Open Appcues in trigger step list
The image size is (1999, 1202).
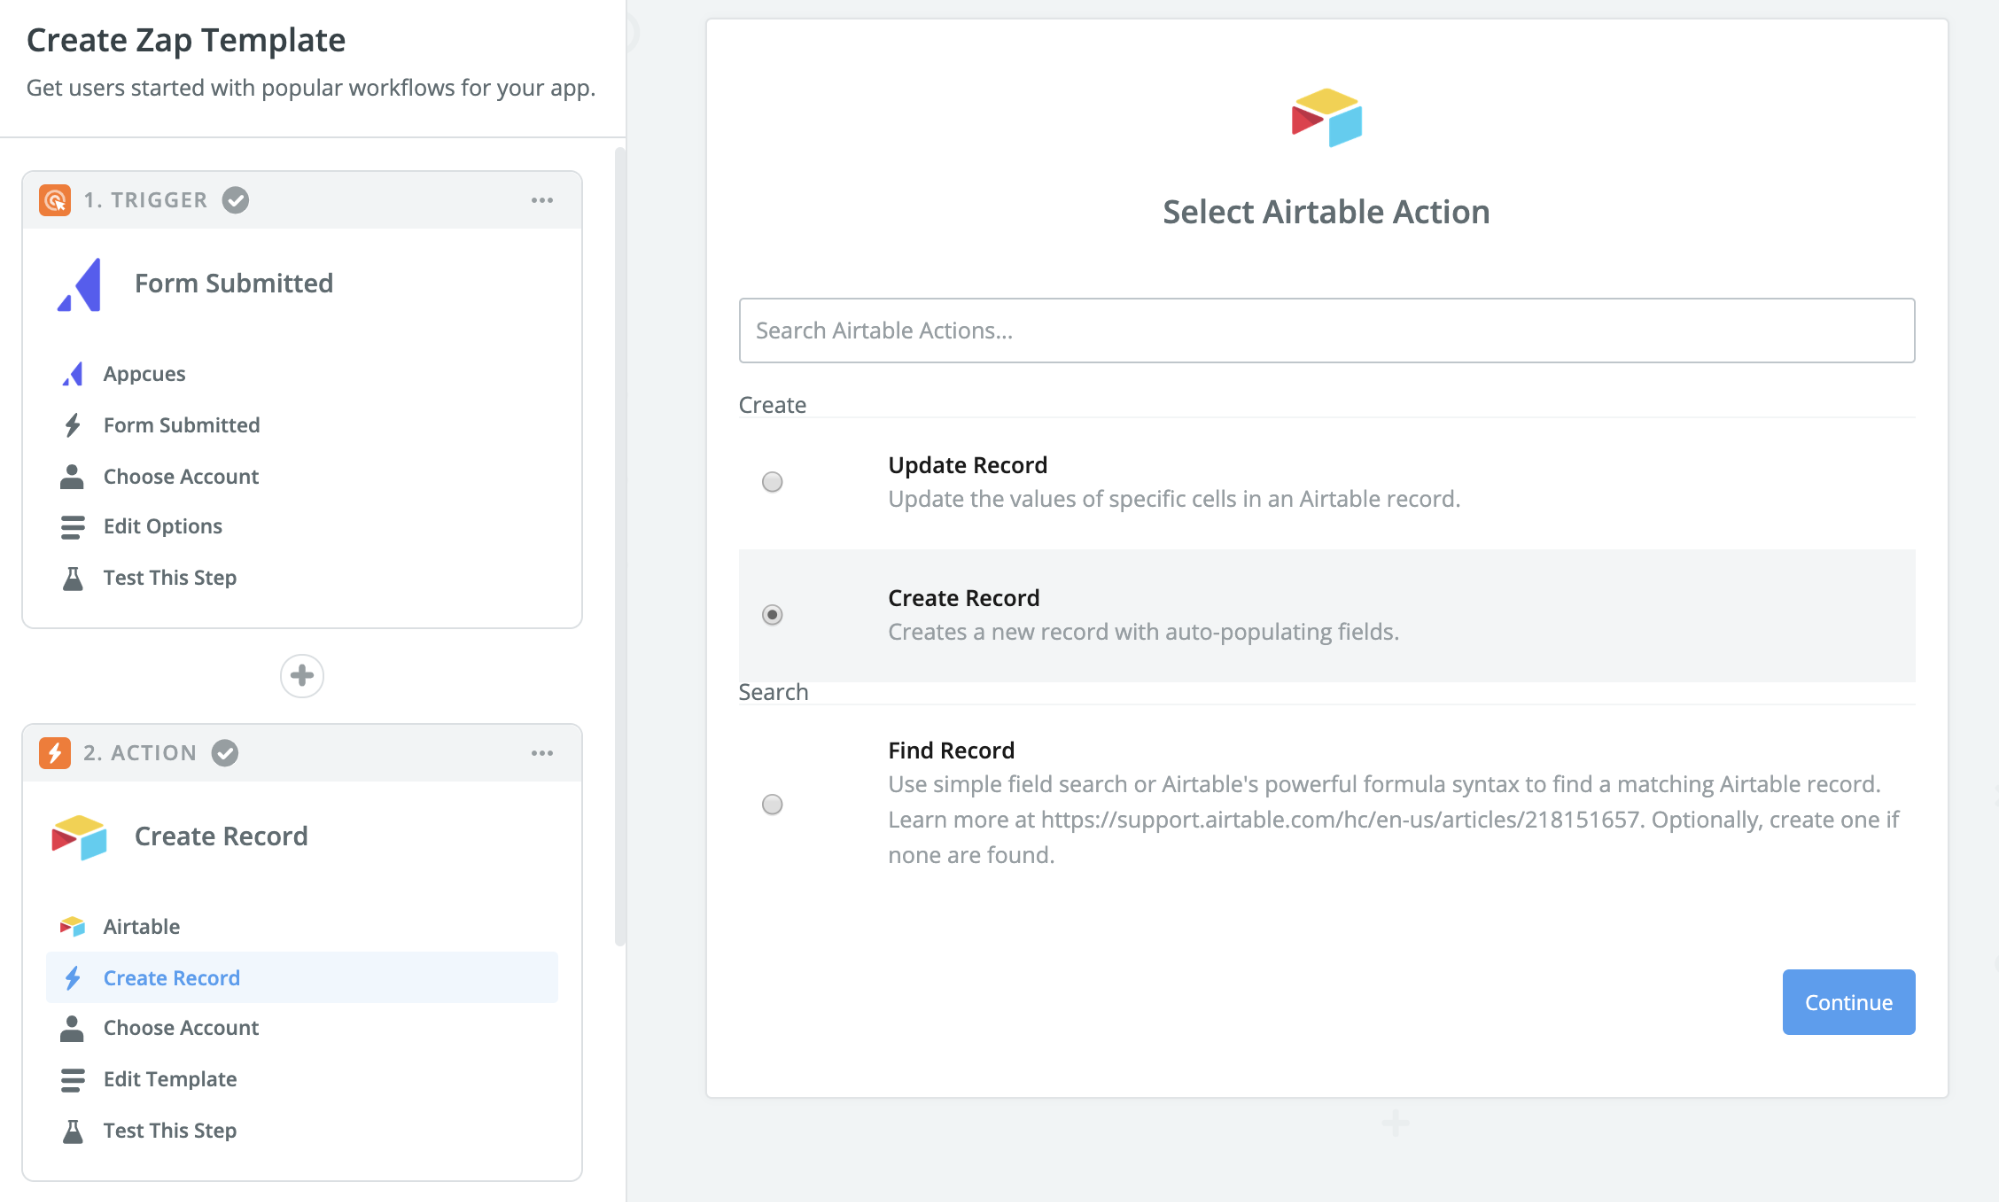(302, 374)
